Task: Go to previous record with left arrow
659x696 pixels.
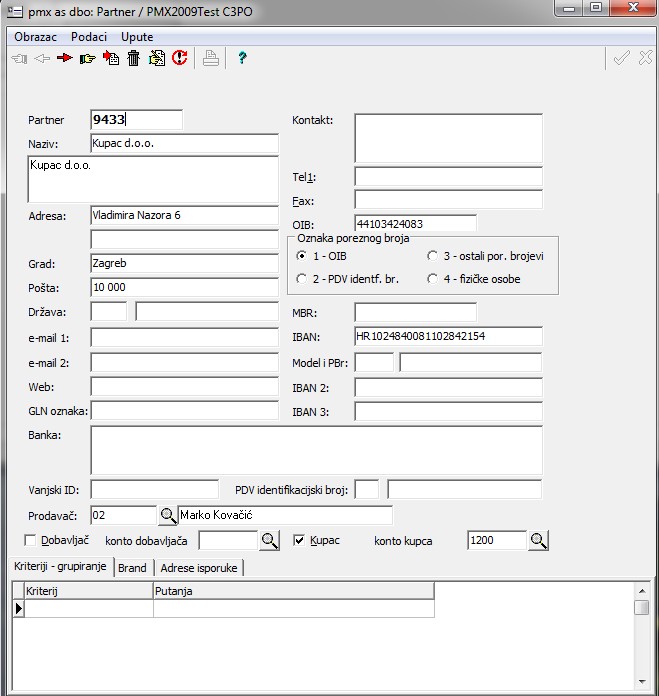Action: point(42,58)
